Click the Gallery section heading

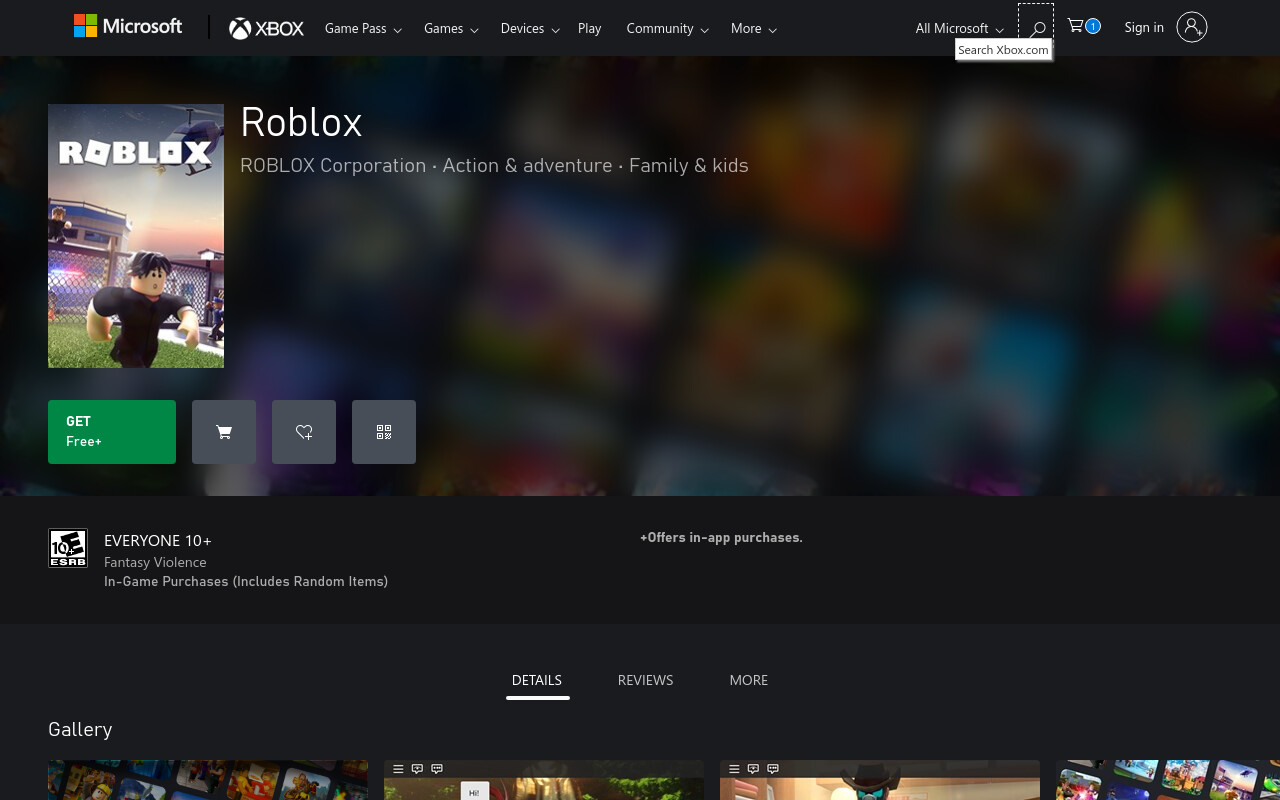pos(80,729)
